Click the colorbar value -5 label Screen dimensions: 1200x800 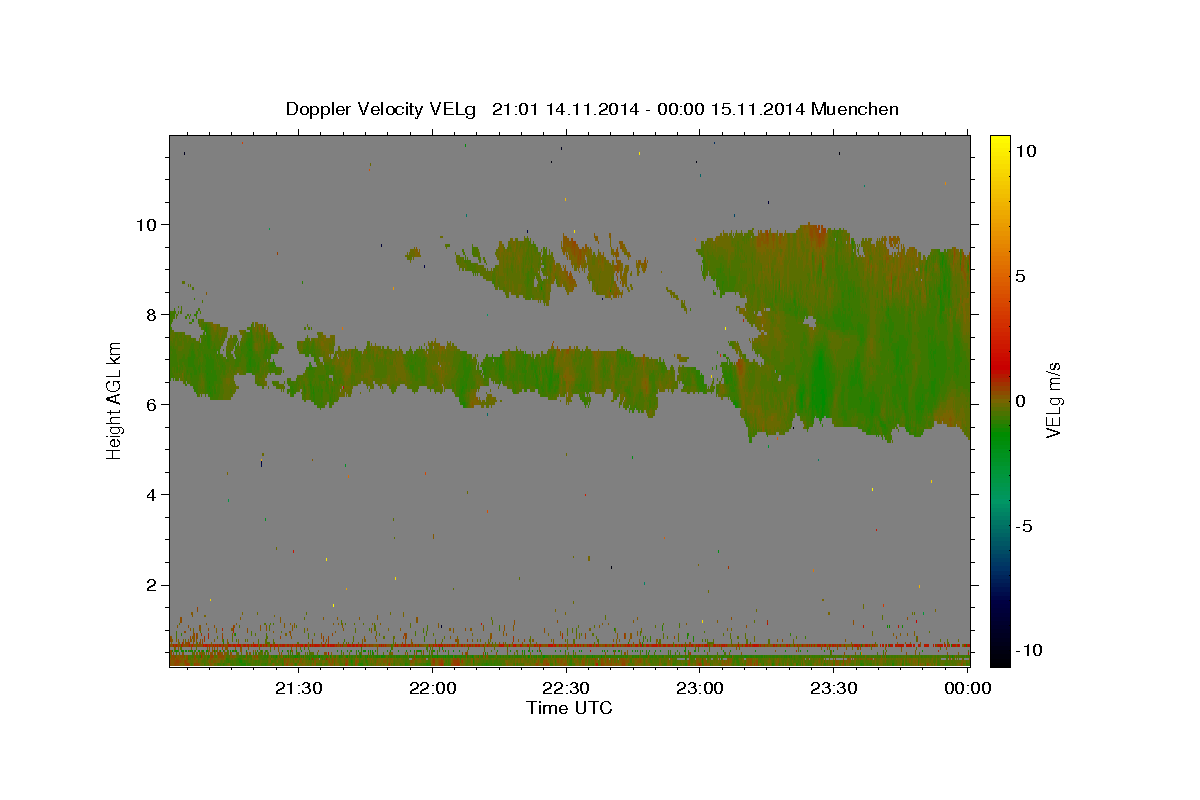click(1023, 526)
